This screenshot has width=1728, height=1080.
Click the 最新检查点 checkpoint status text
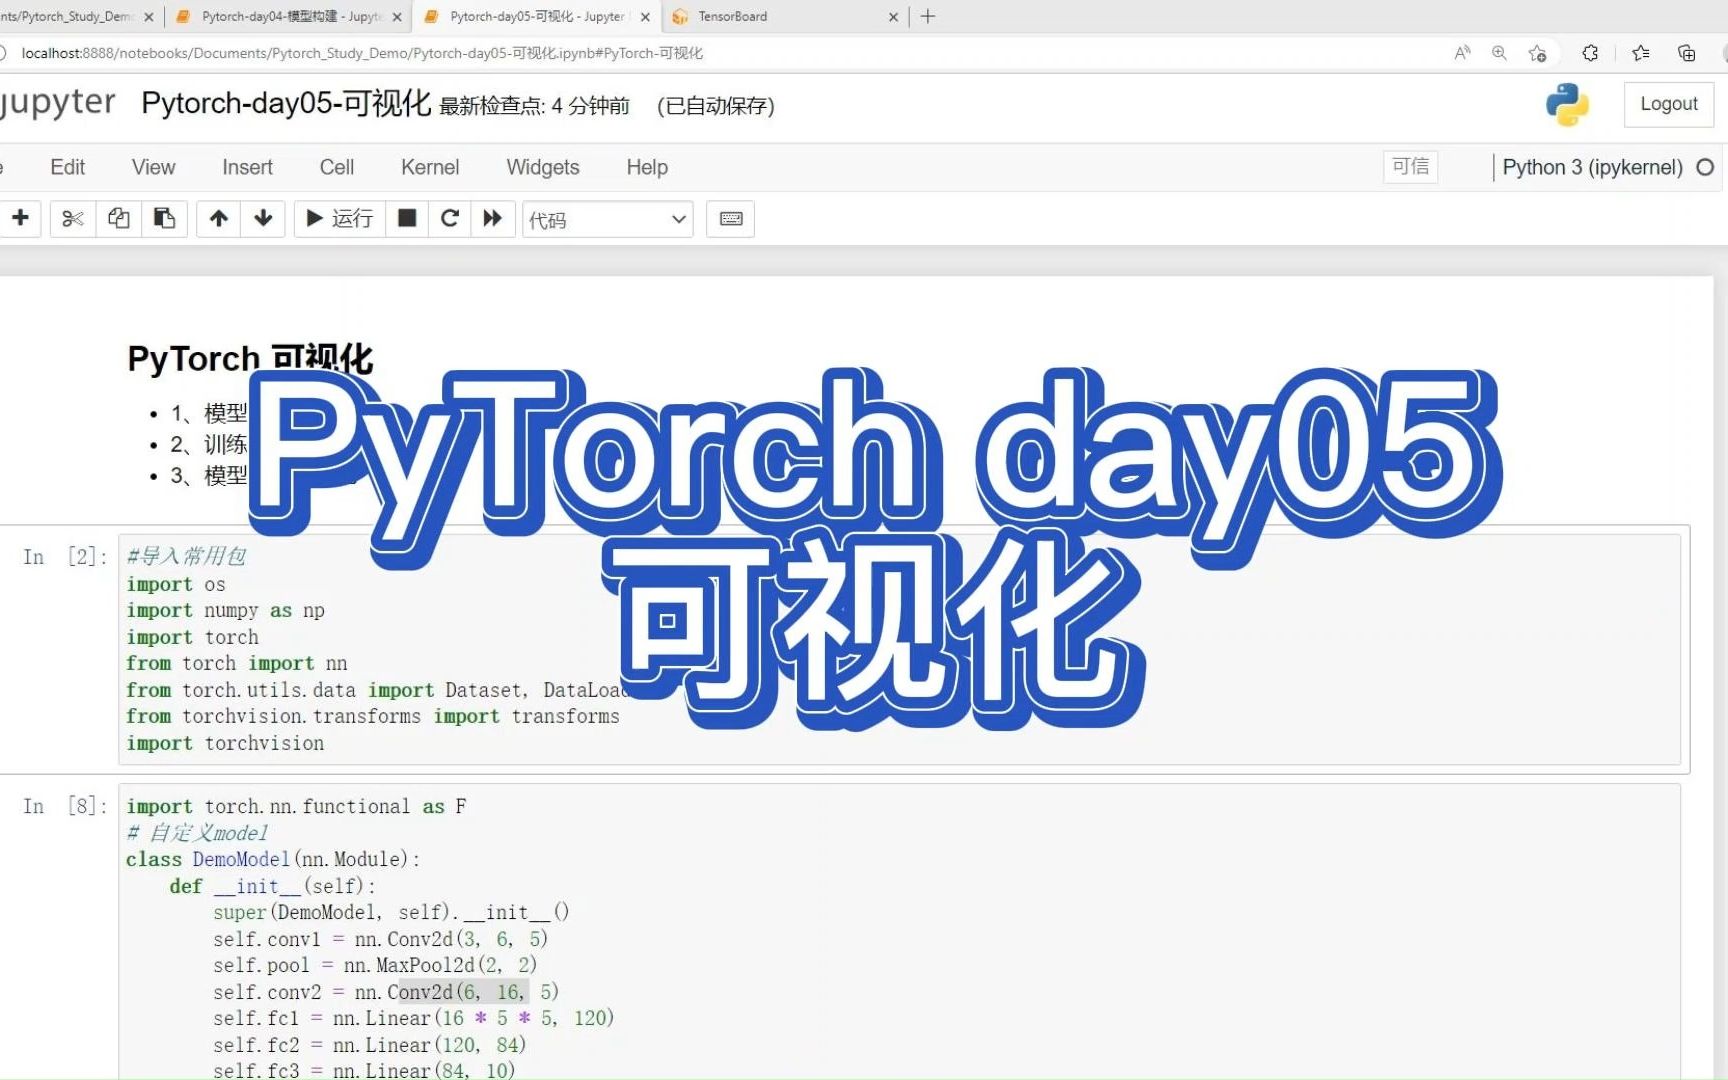coord(535,106)
